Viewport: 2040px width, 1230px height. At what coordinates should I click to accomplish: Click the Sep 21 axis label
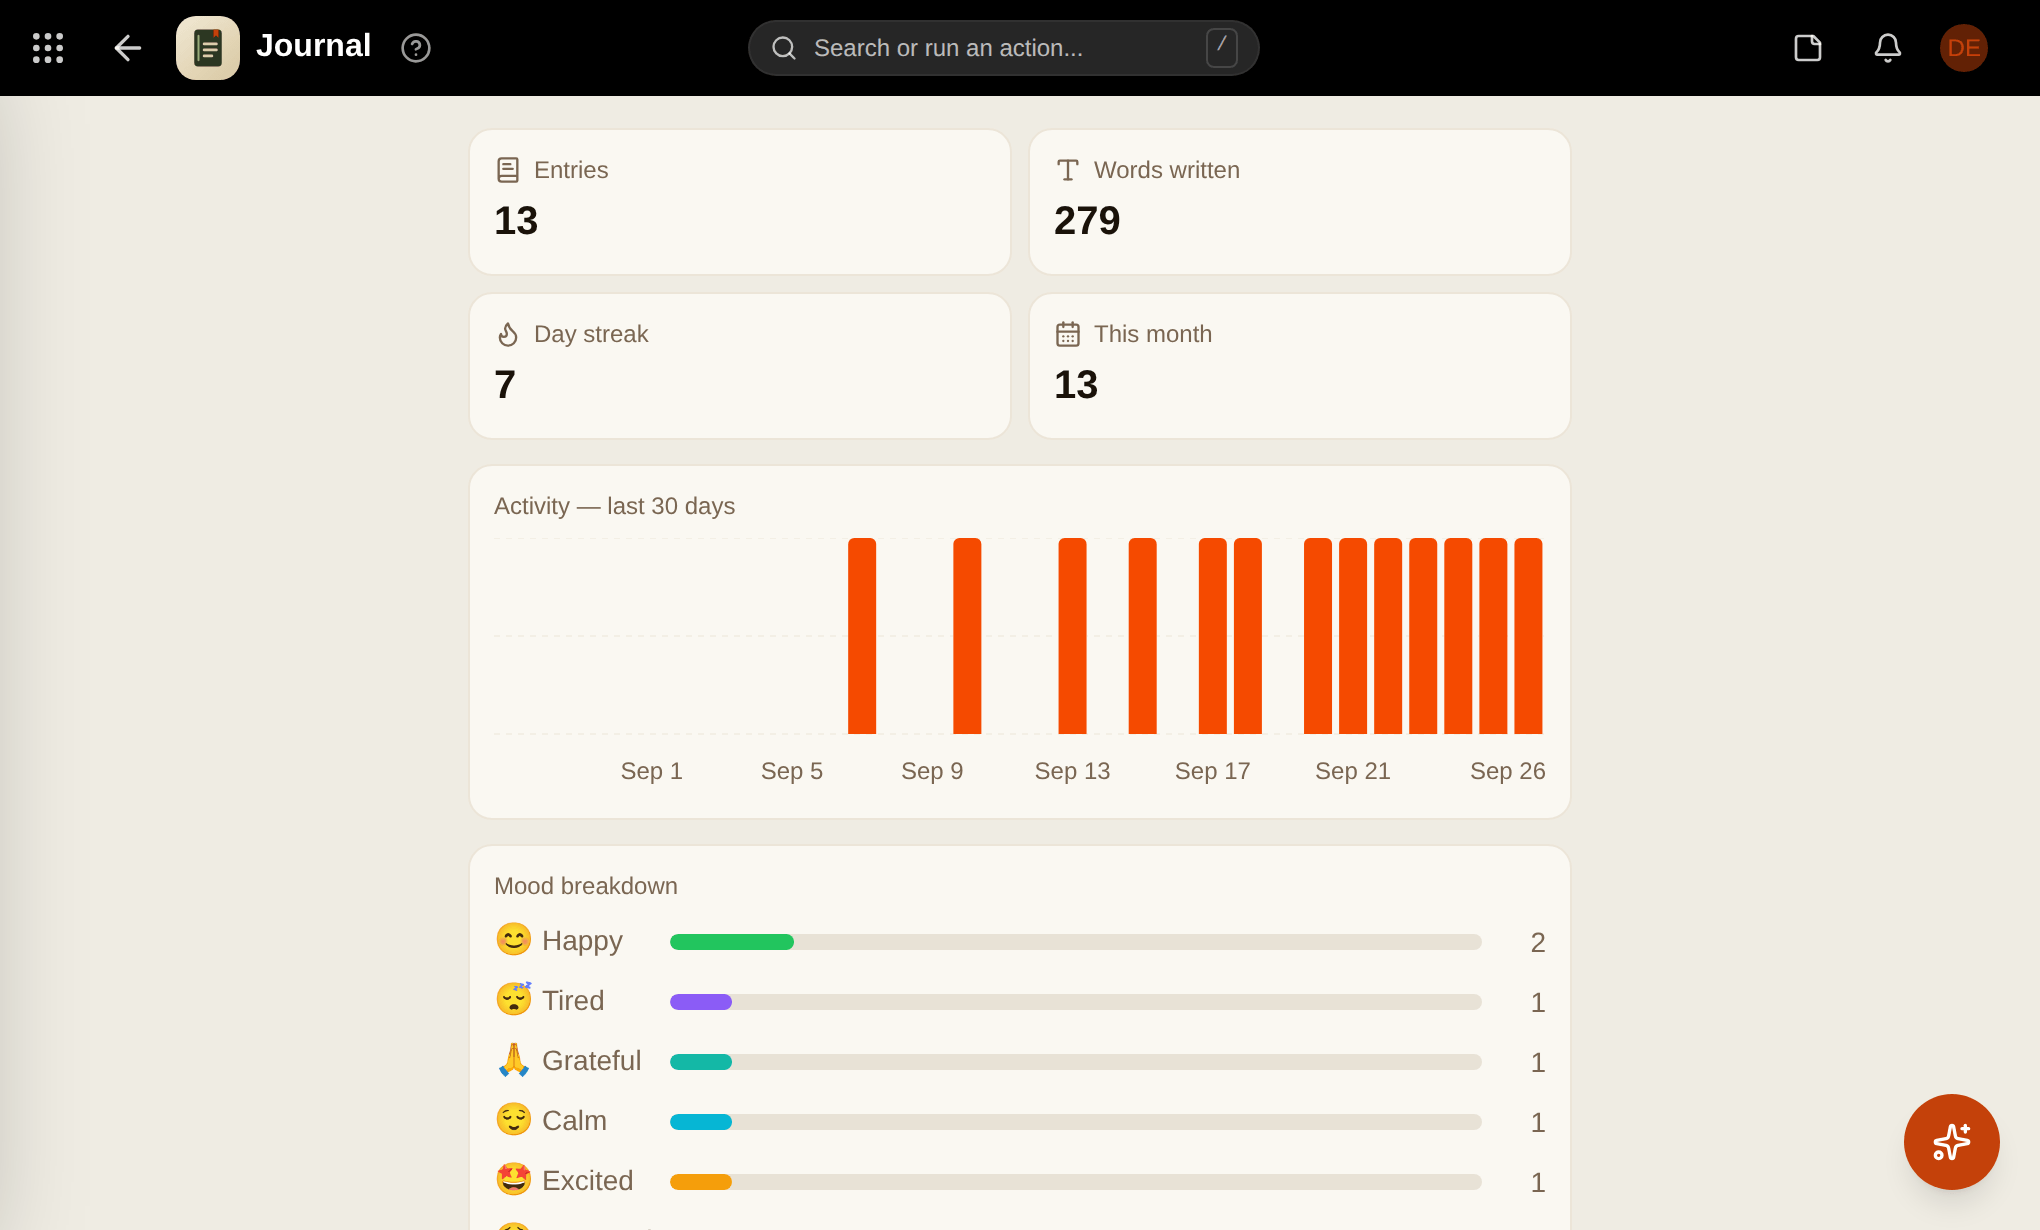pos(1352,771)
